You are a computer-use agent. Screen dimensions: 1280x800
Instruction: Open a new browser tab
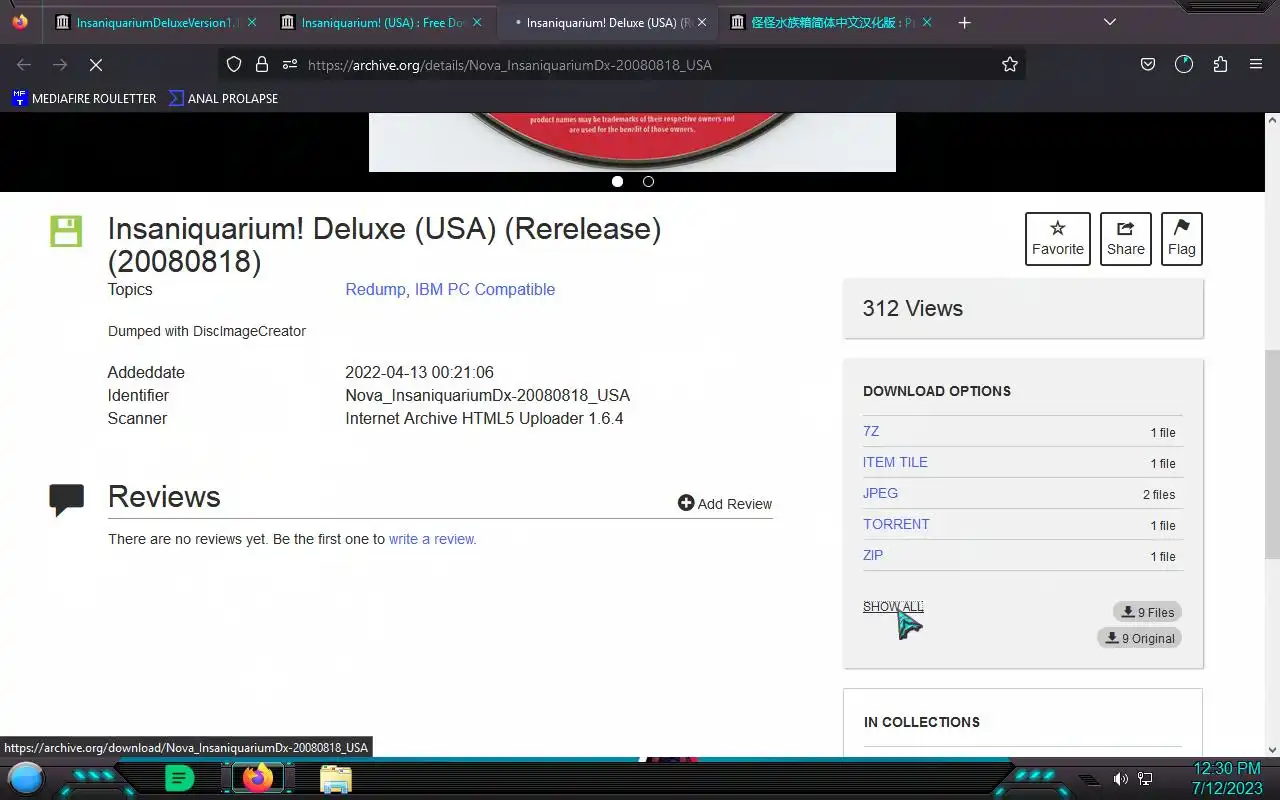(x=964, y=22)
